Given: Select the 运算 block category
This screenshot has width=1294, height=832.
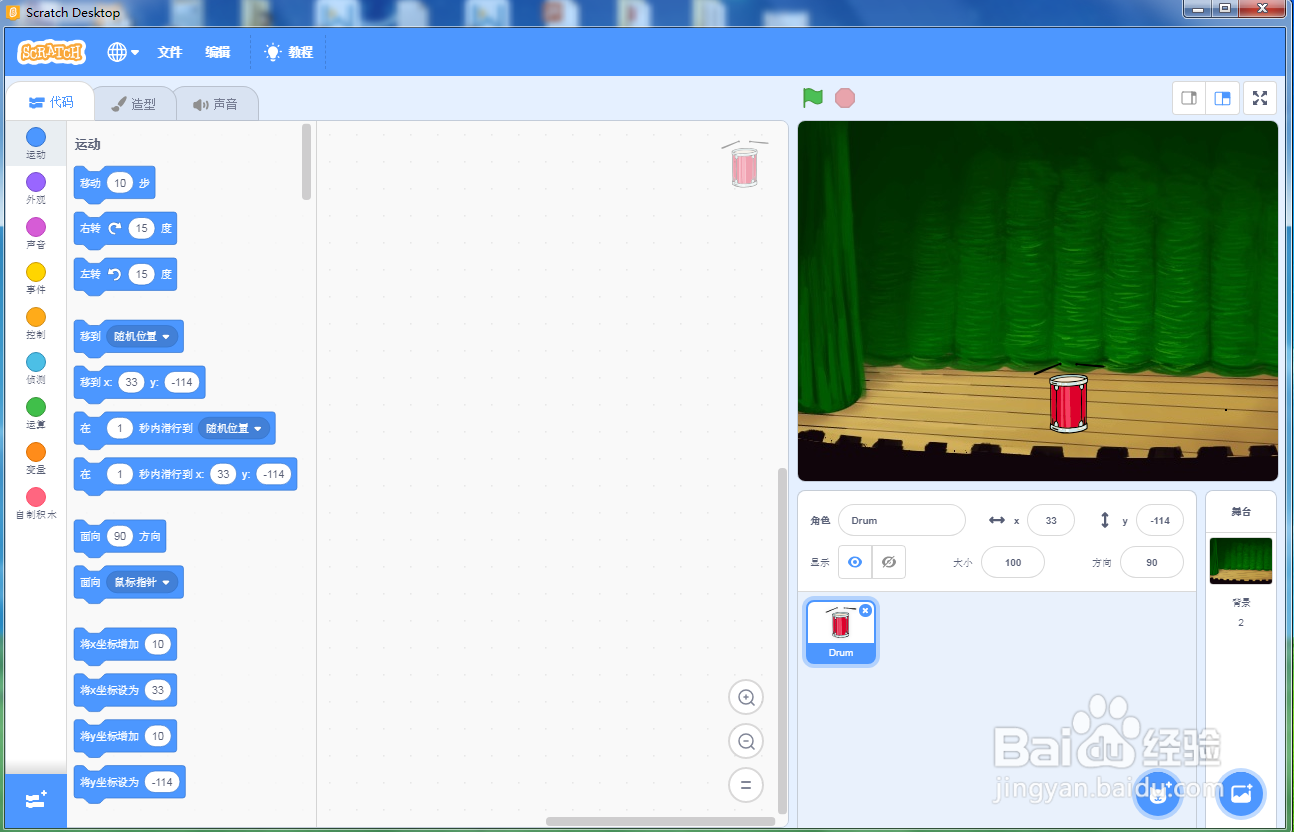Looking at the screenshot, I should tap(36, 414).
